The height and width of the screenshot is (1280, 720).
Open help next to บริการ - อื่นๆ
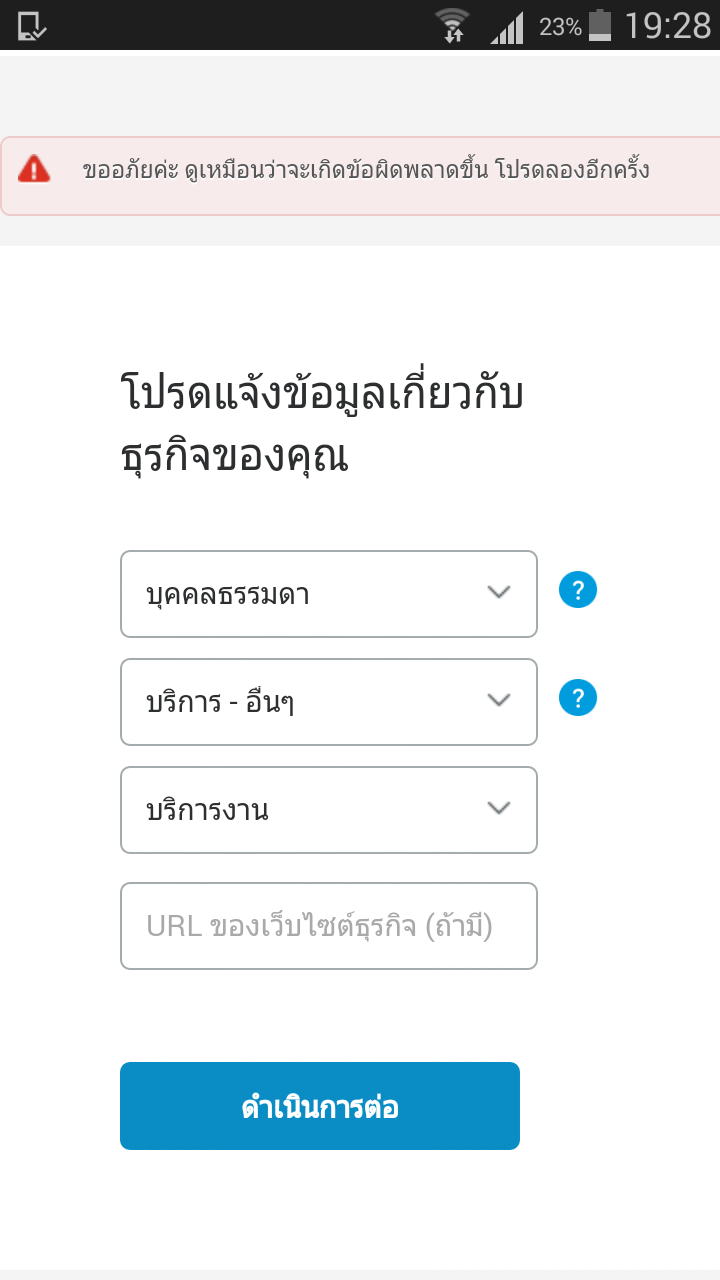click(578, 698)
